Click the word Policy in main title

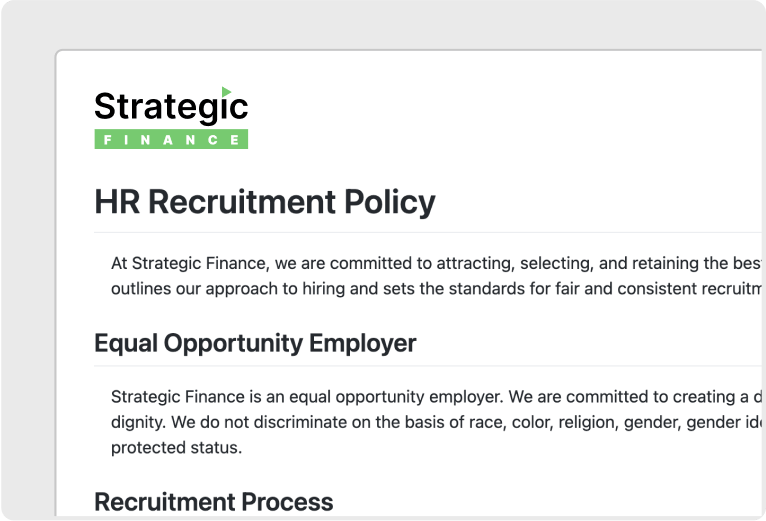pyautogui.click(x=389, y=202)
